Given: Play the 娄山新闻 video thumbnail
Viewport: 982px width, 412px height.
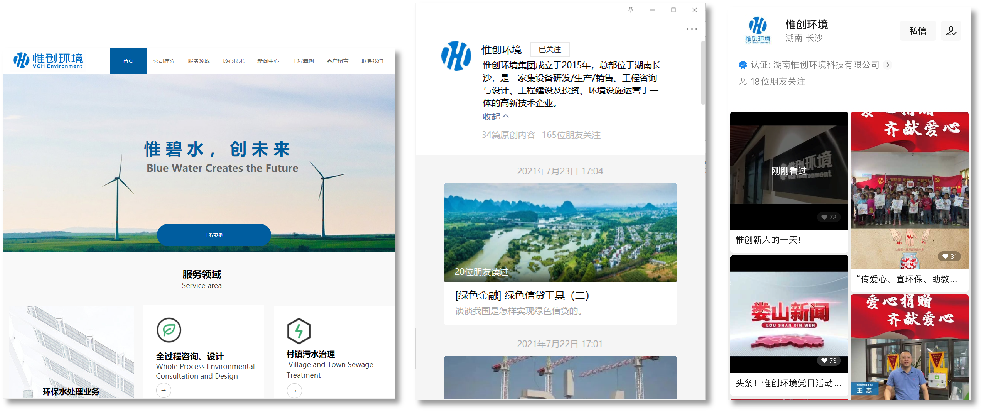Looking at the screenshot, I should pyautogui.click(x=788, y=314).
